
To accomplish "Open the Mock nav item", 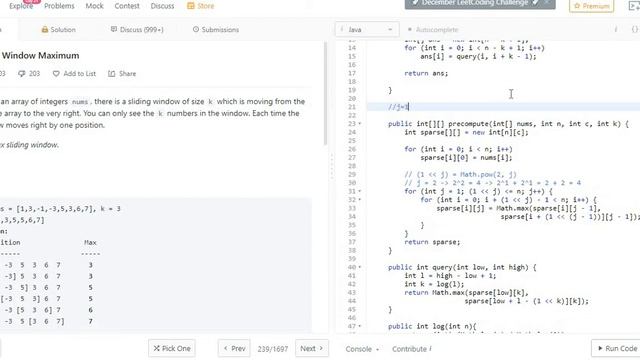I will (94, 6).
